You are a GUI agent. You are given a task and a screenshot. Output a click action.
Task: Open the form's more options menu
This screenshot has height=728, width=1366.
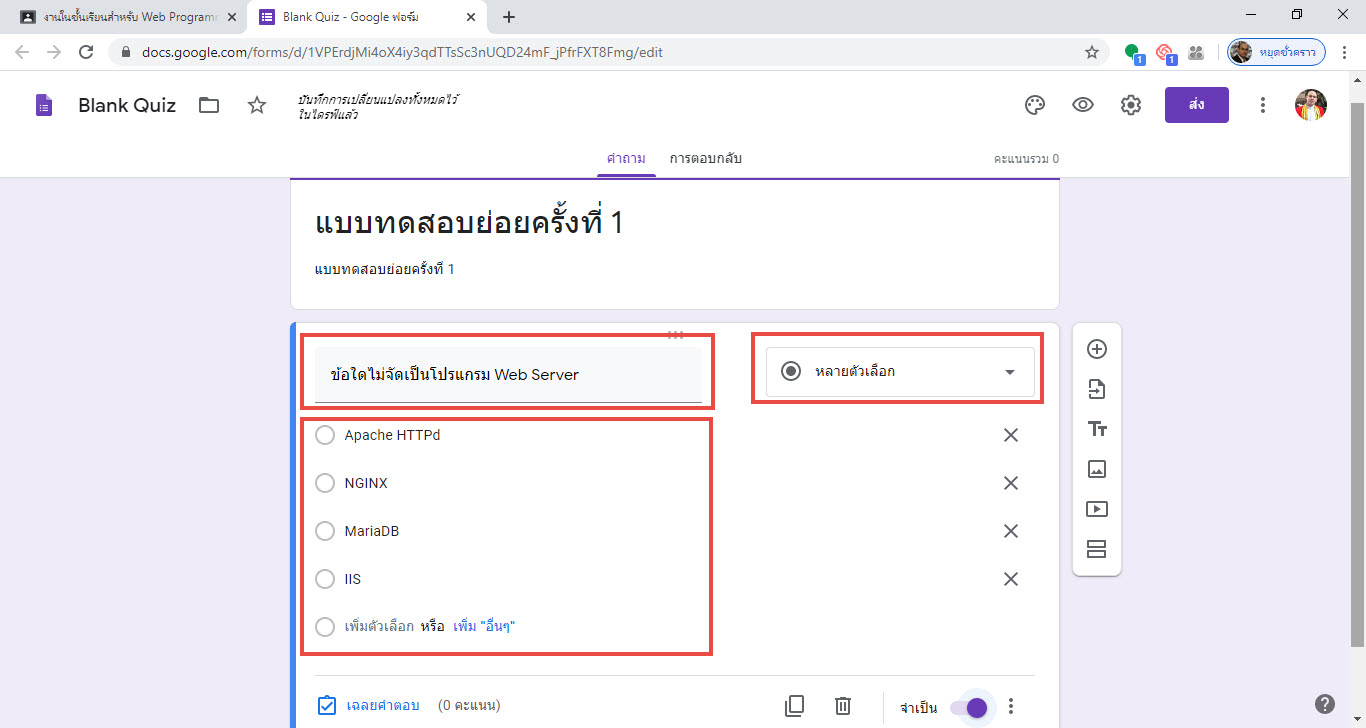pyautogui.click(x=1263, y=105)
